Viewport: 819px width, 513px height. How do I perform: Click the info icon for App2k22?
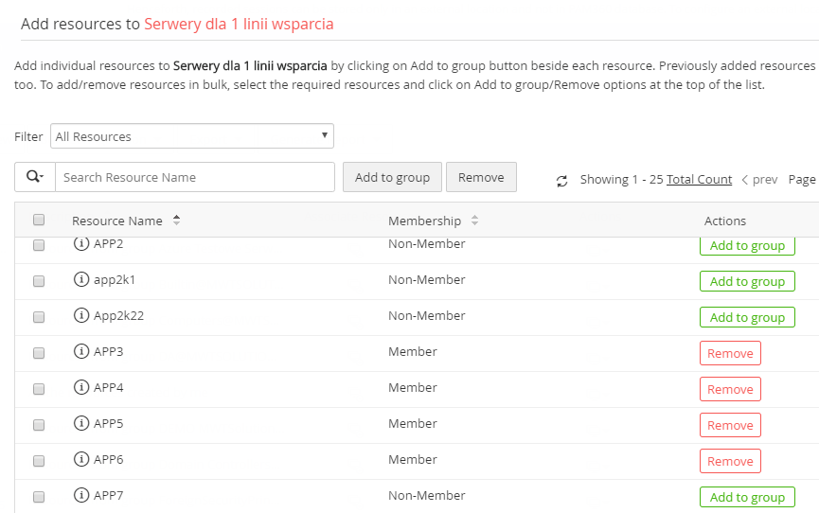click(x=81, y=316)
